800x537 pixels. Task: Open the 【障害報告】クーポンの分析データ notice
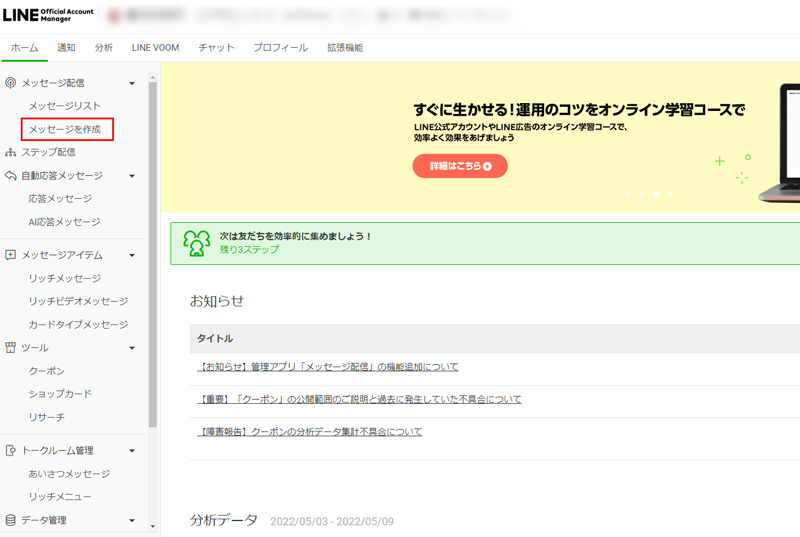[310, 431]
